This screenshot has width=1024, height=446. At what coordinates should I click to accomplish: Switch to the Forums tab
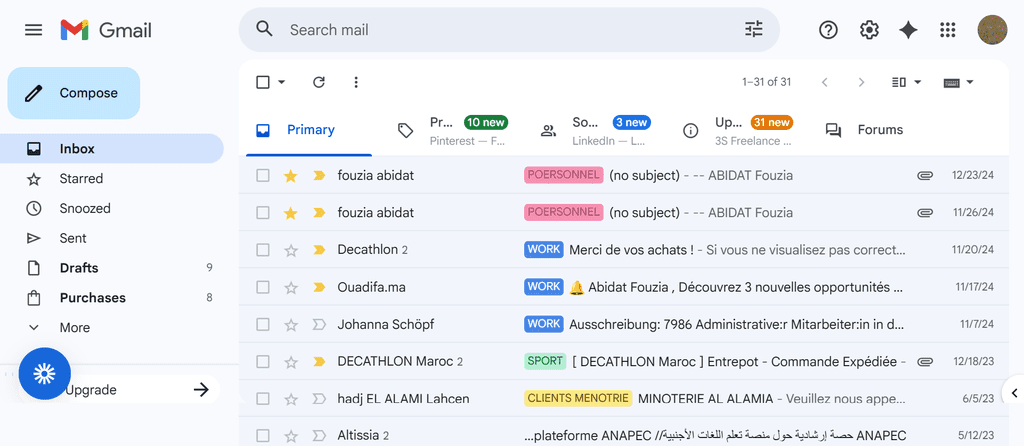tap(864, 130)
